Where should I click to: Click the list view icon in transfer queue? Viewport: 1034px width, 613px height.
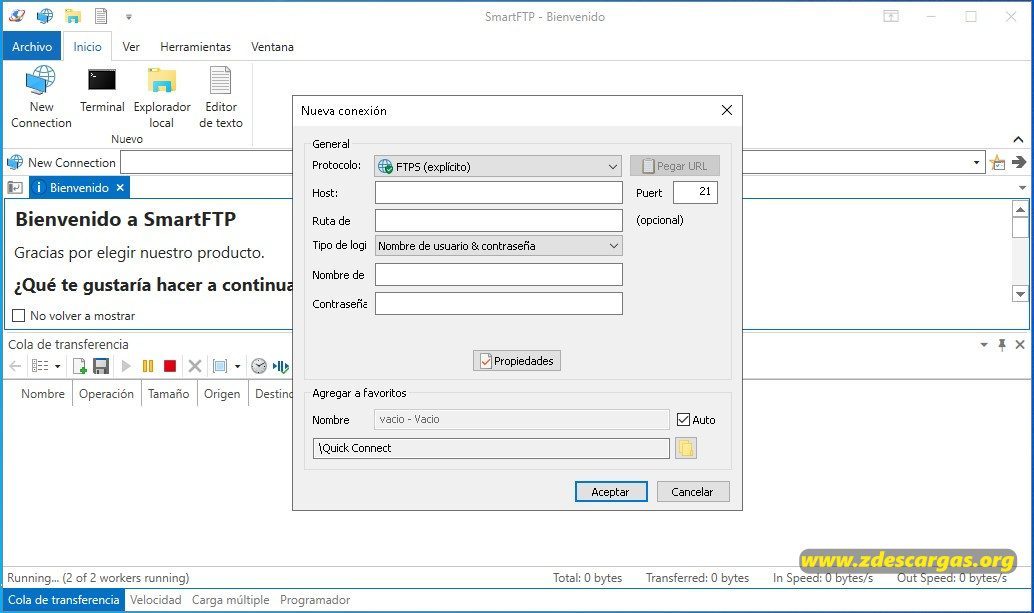[x=40, y=366]
